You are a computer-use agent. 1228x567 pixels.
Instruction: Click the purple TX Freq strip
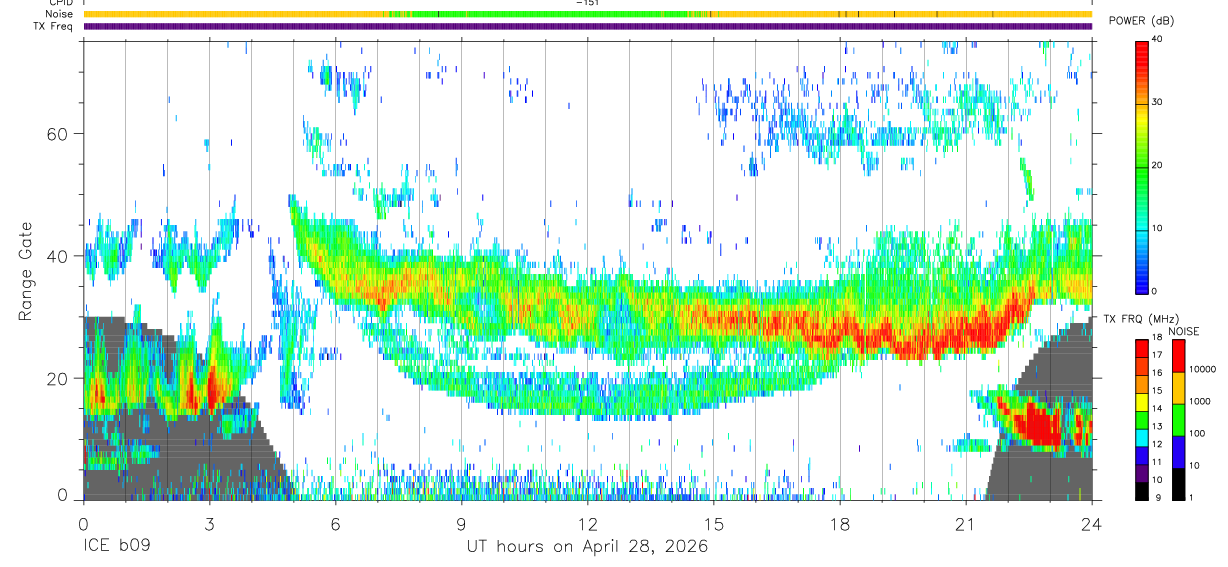pos(587,26)
